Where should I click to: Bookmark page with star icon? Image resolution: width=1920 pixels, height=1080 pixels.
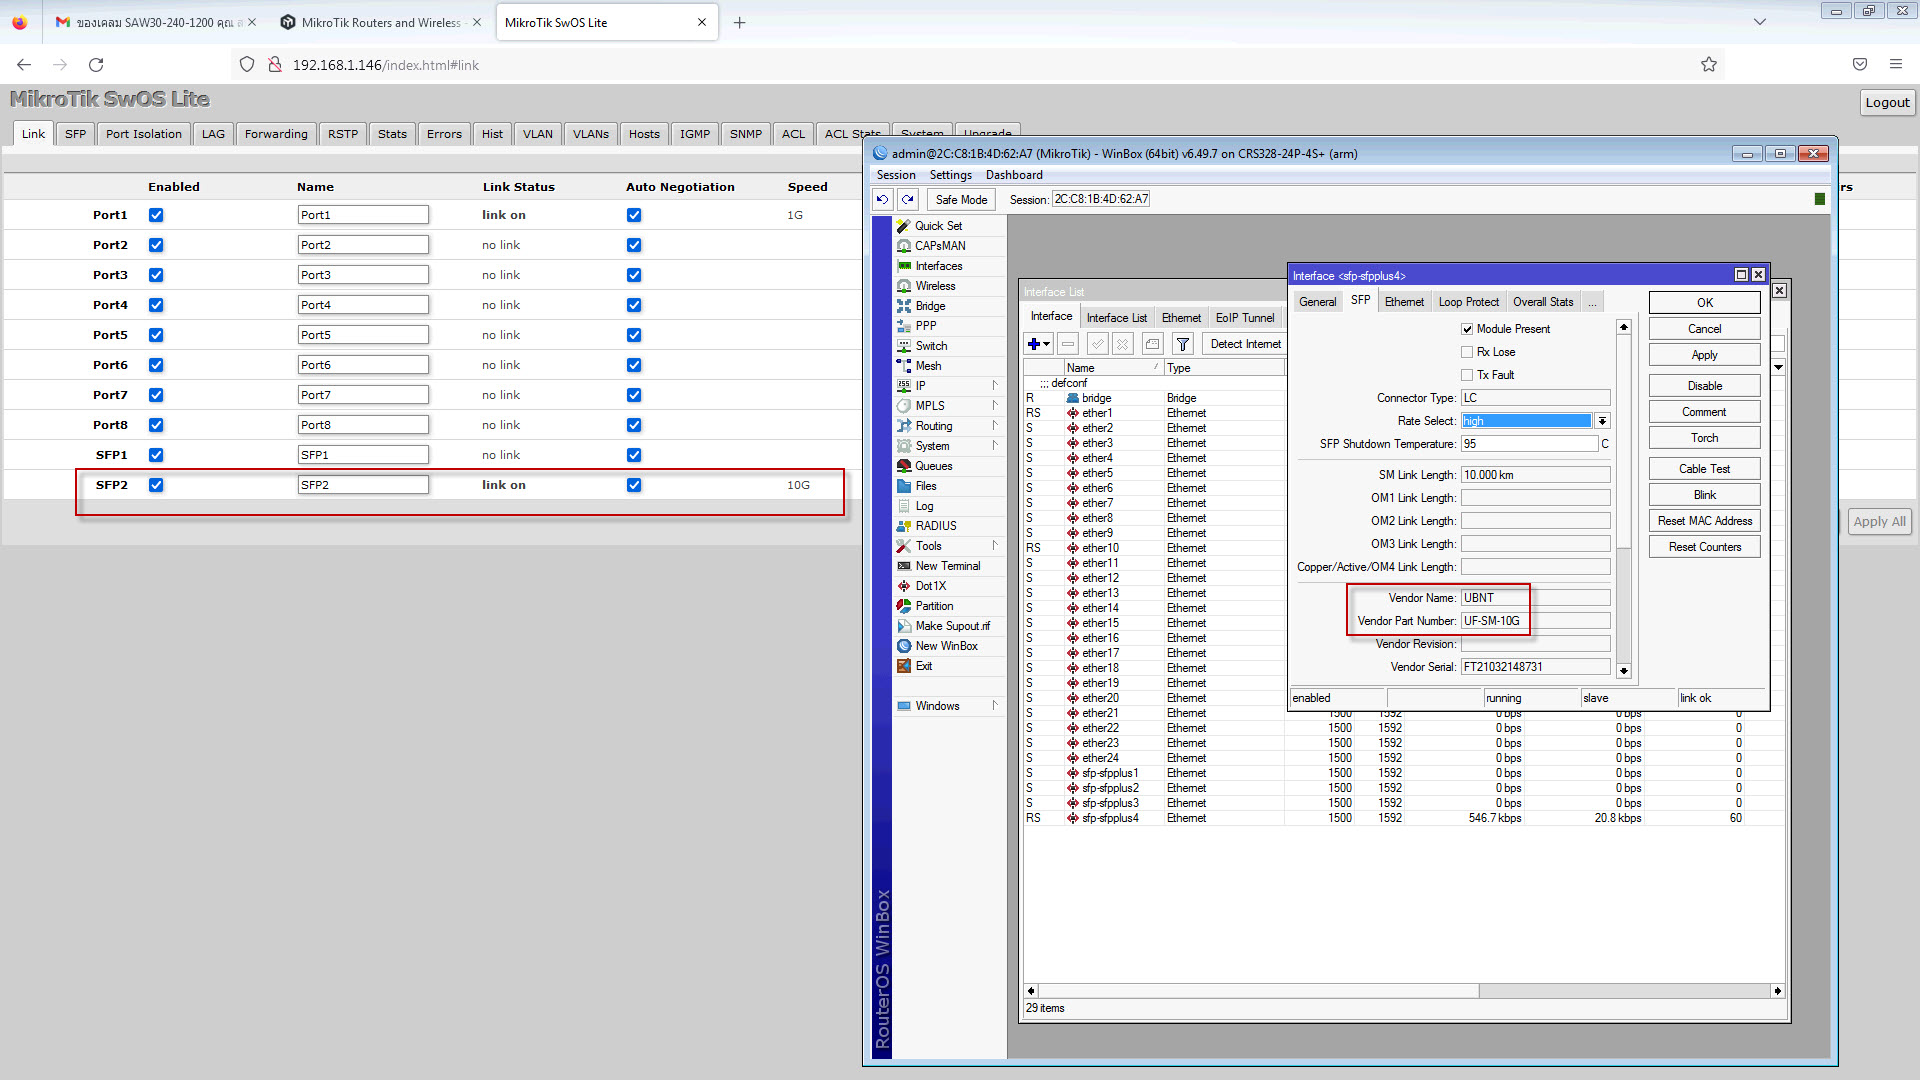coord(1709,65)
